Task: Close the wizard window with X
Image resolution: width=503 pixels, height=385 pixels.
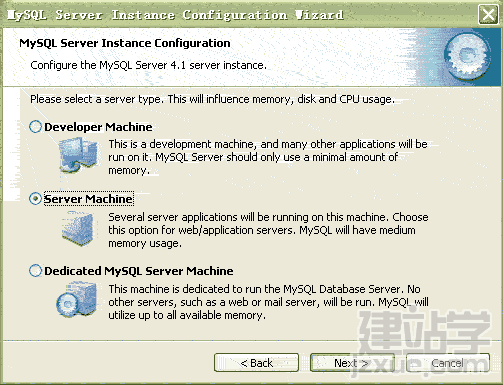Action: click(488, 14)
